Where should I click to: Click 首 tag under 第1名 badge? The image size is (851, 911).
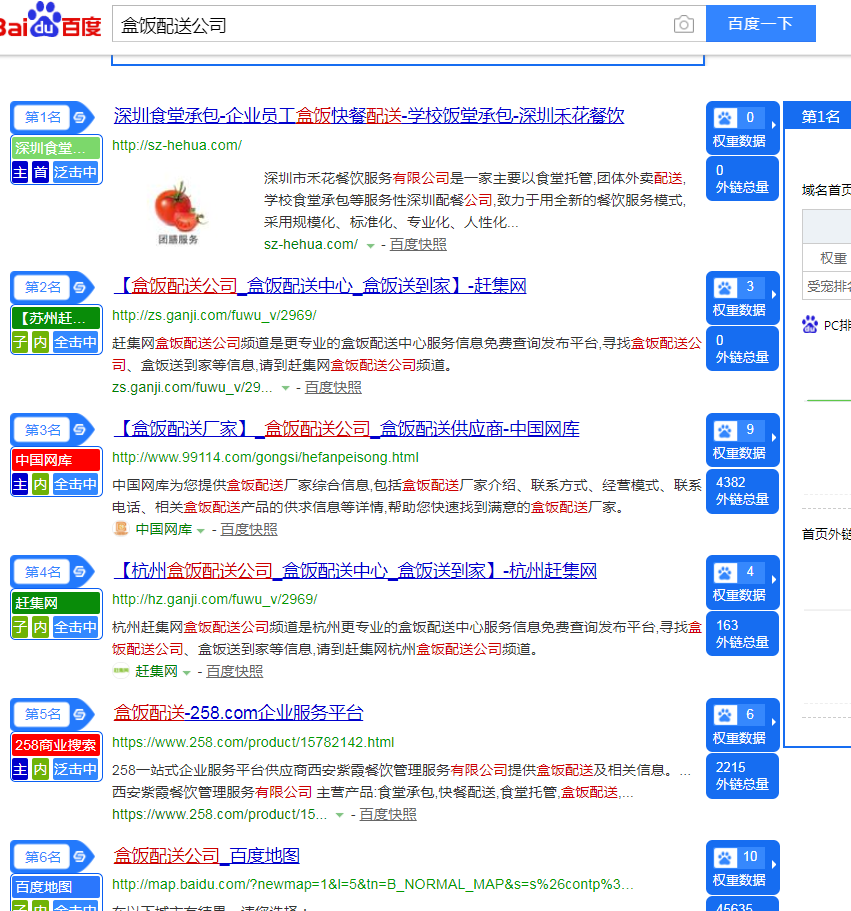(40, 173)
